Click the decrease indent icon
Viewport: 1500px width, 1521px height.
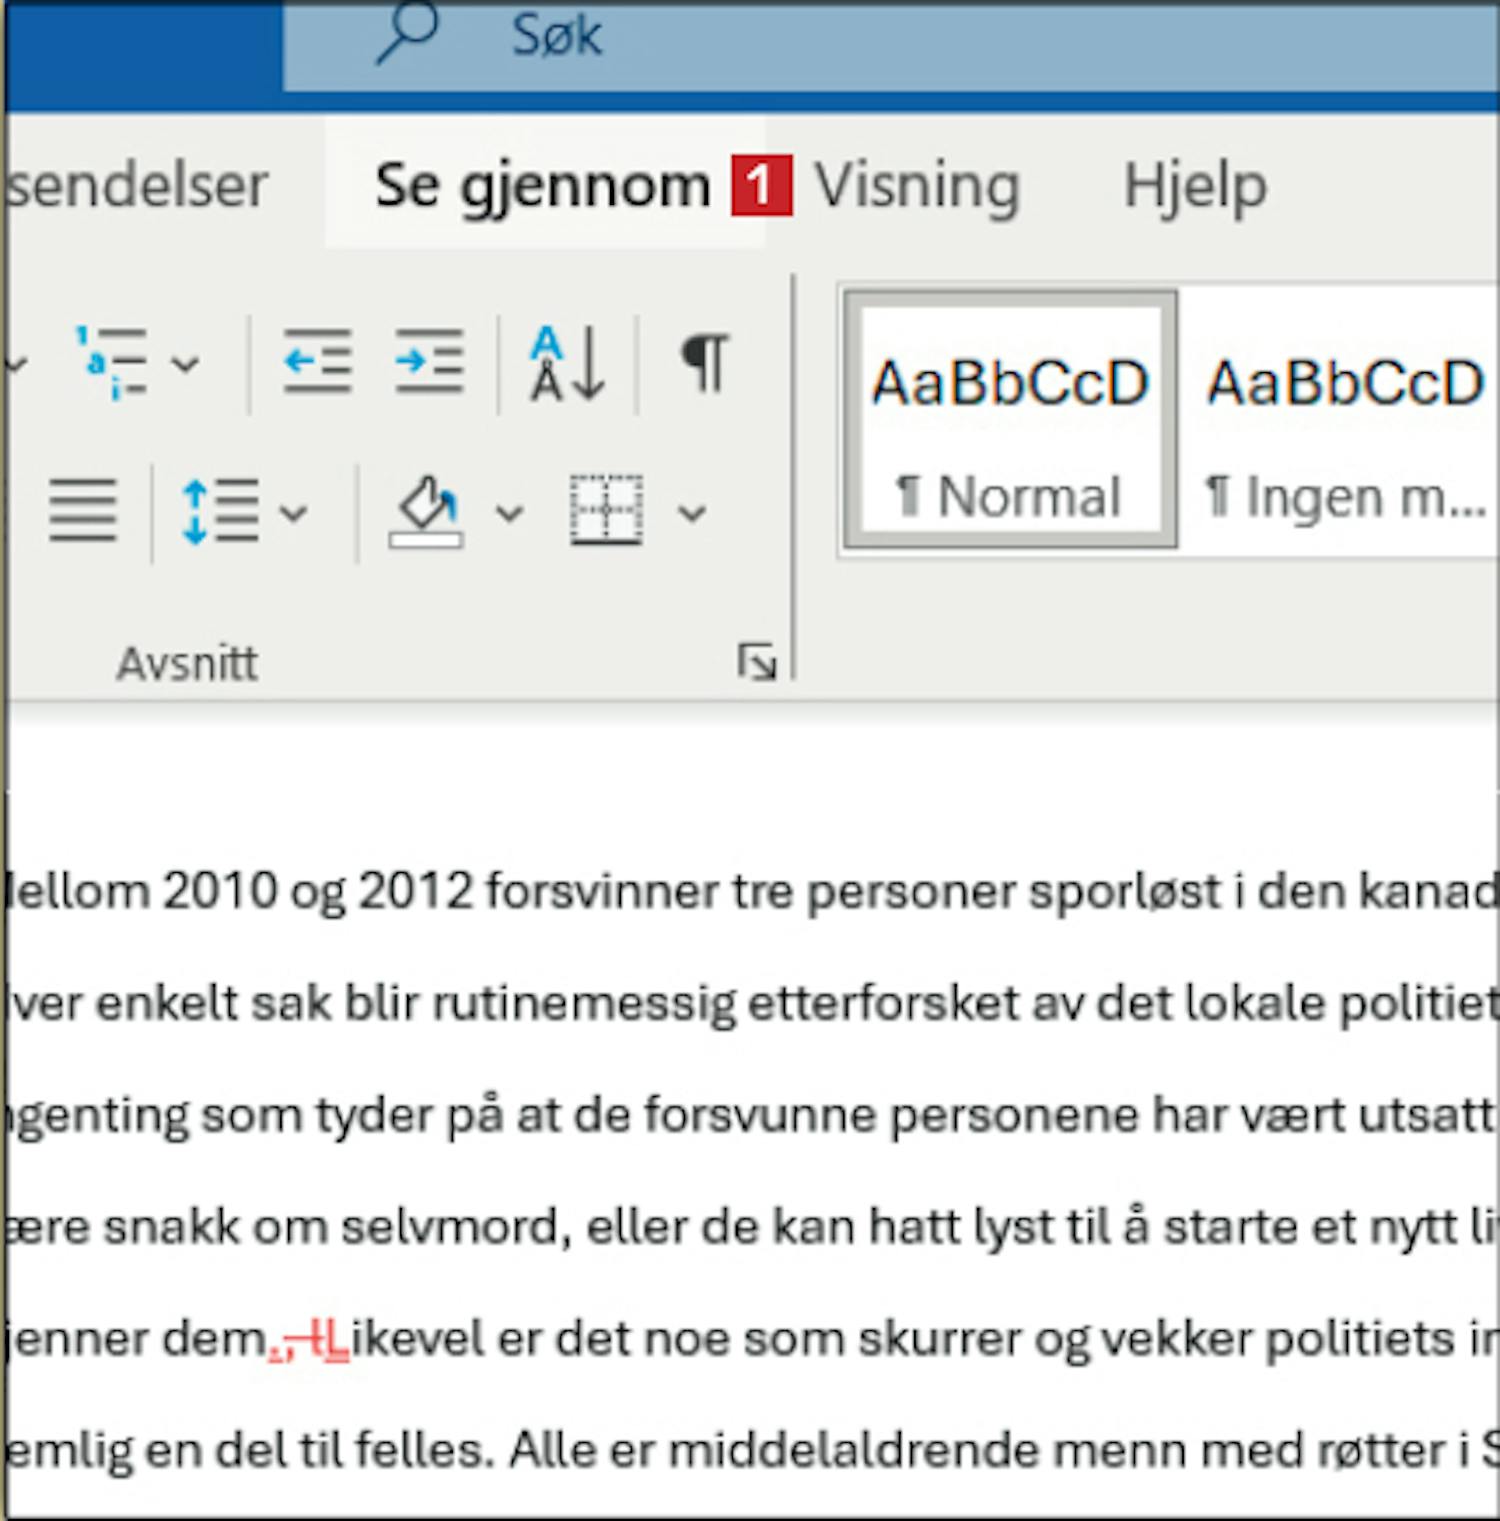coord(316,362)
